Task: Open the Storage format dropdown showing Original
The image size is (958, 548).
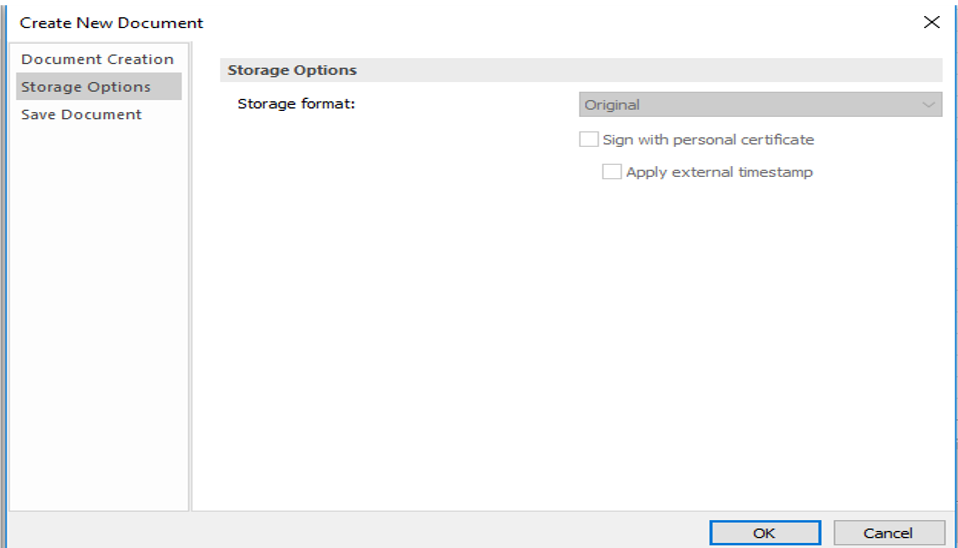Action: point(760,104)
